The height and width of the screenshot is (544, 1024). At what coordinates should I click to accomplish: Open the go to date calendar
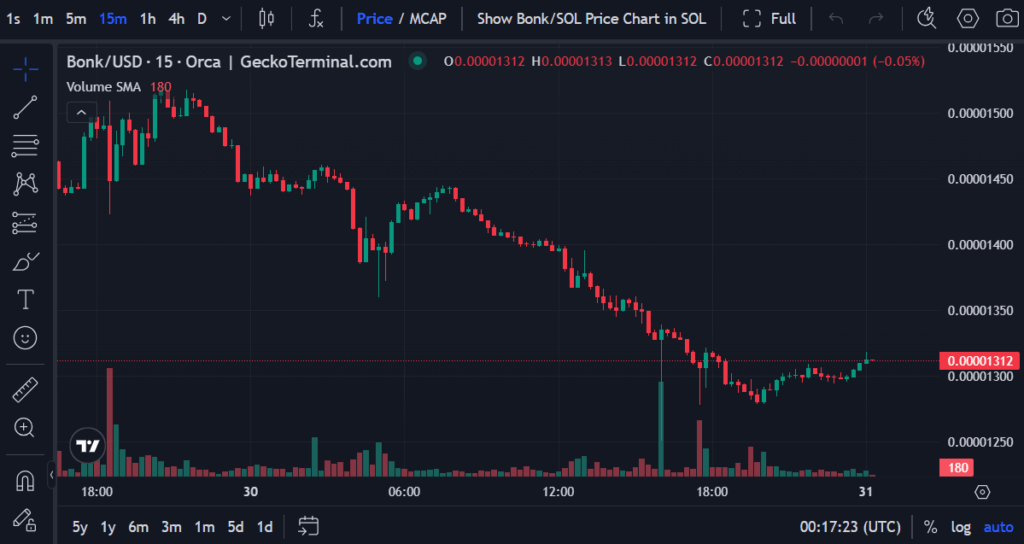308,526
